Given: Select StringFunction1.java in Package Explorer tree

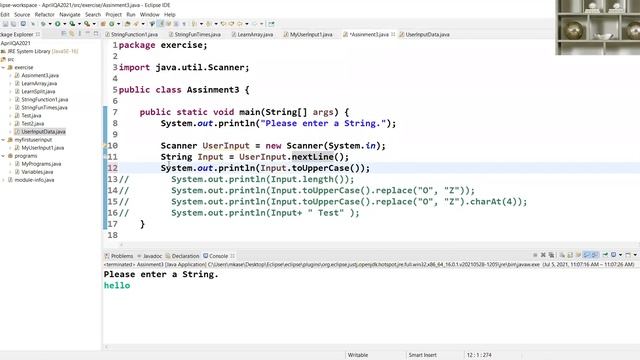Looking at the screenshot, I should point(44,100).
